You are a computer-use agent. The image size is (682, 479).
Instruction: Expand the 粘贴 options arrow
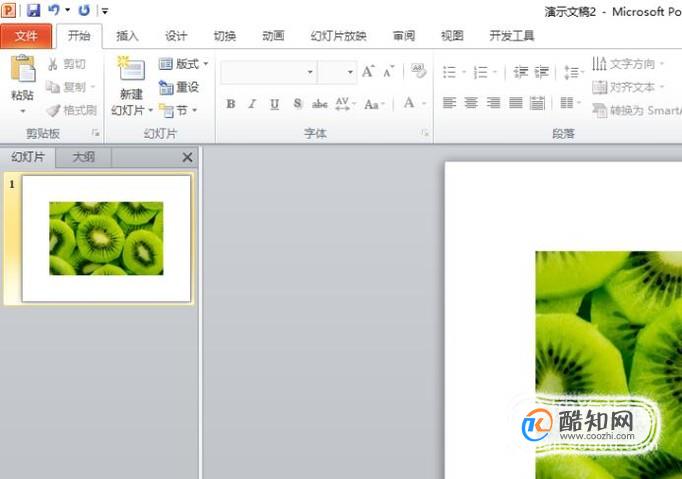(23, 111)
